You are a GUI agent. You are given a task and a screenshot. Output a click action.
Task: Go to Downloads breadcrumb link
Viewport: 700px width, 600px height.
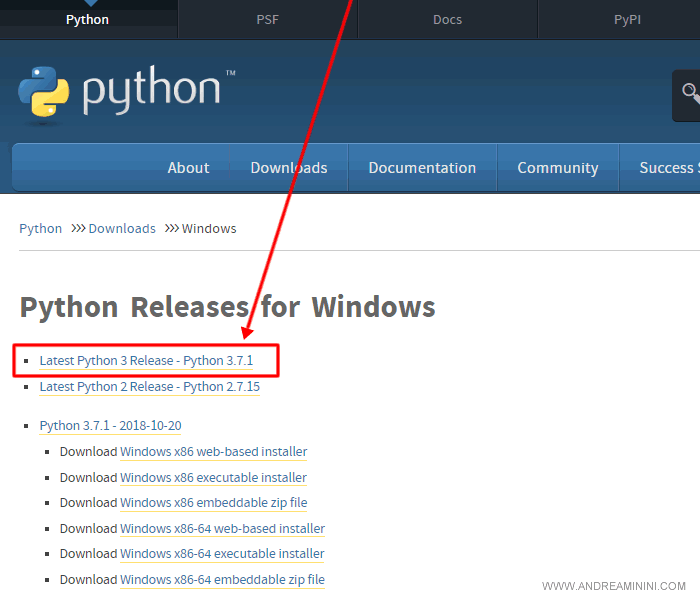point(122,229)
